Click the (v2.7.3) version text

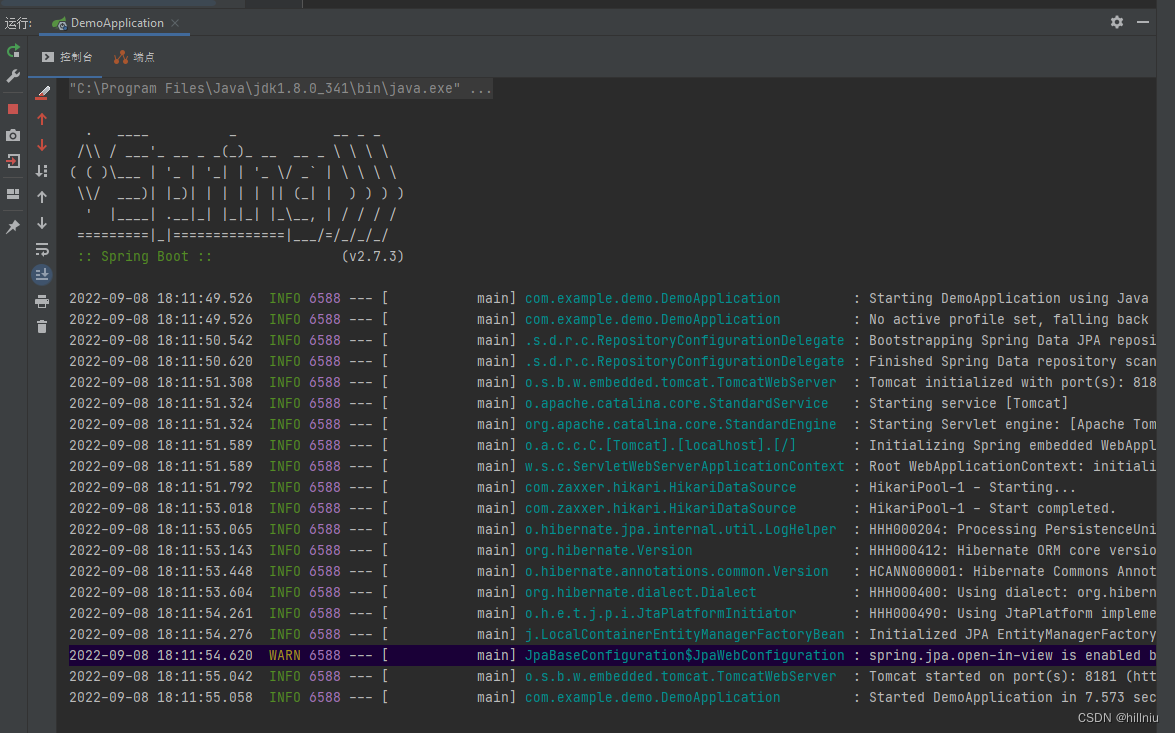372,256
